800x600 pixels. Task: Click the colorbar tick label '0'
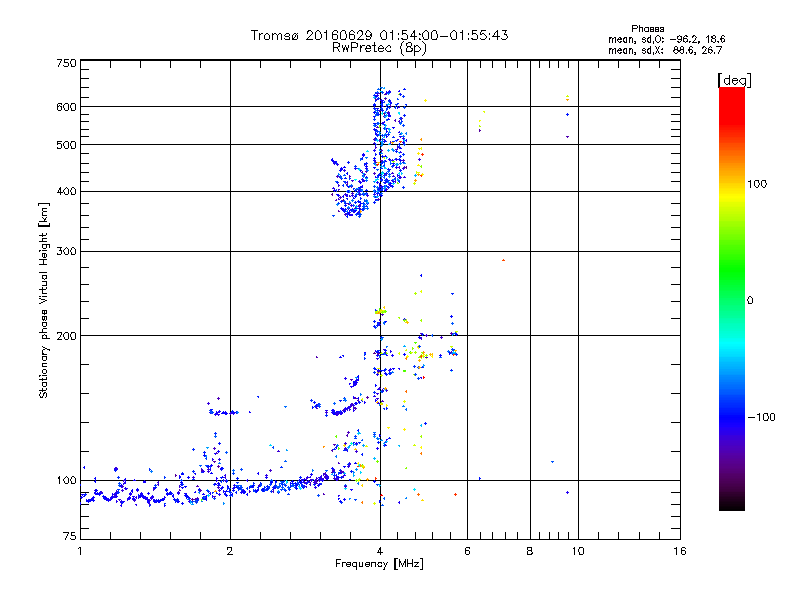[750, 301]
